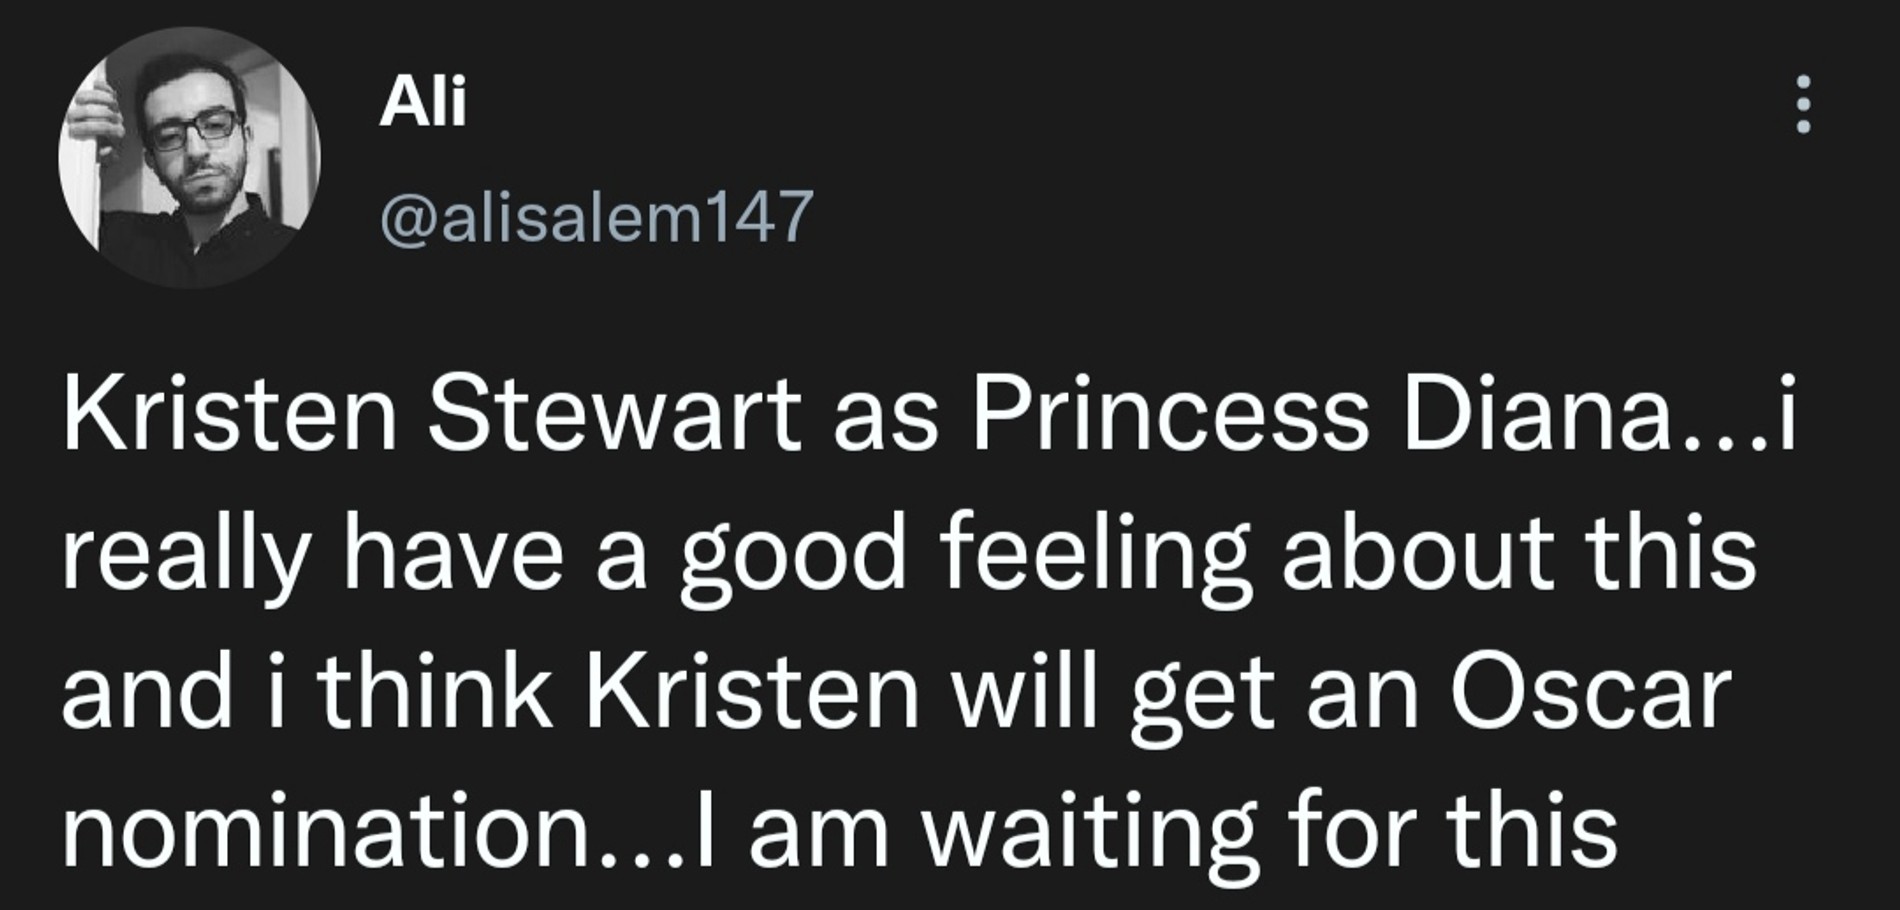Open Ali's profile picture
The width and height of the screenshot is (1900, 910).
click(190, 158)
